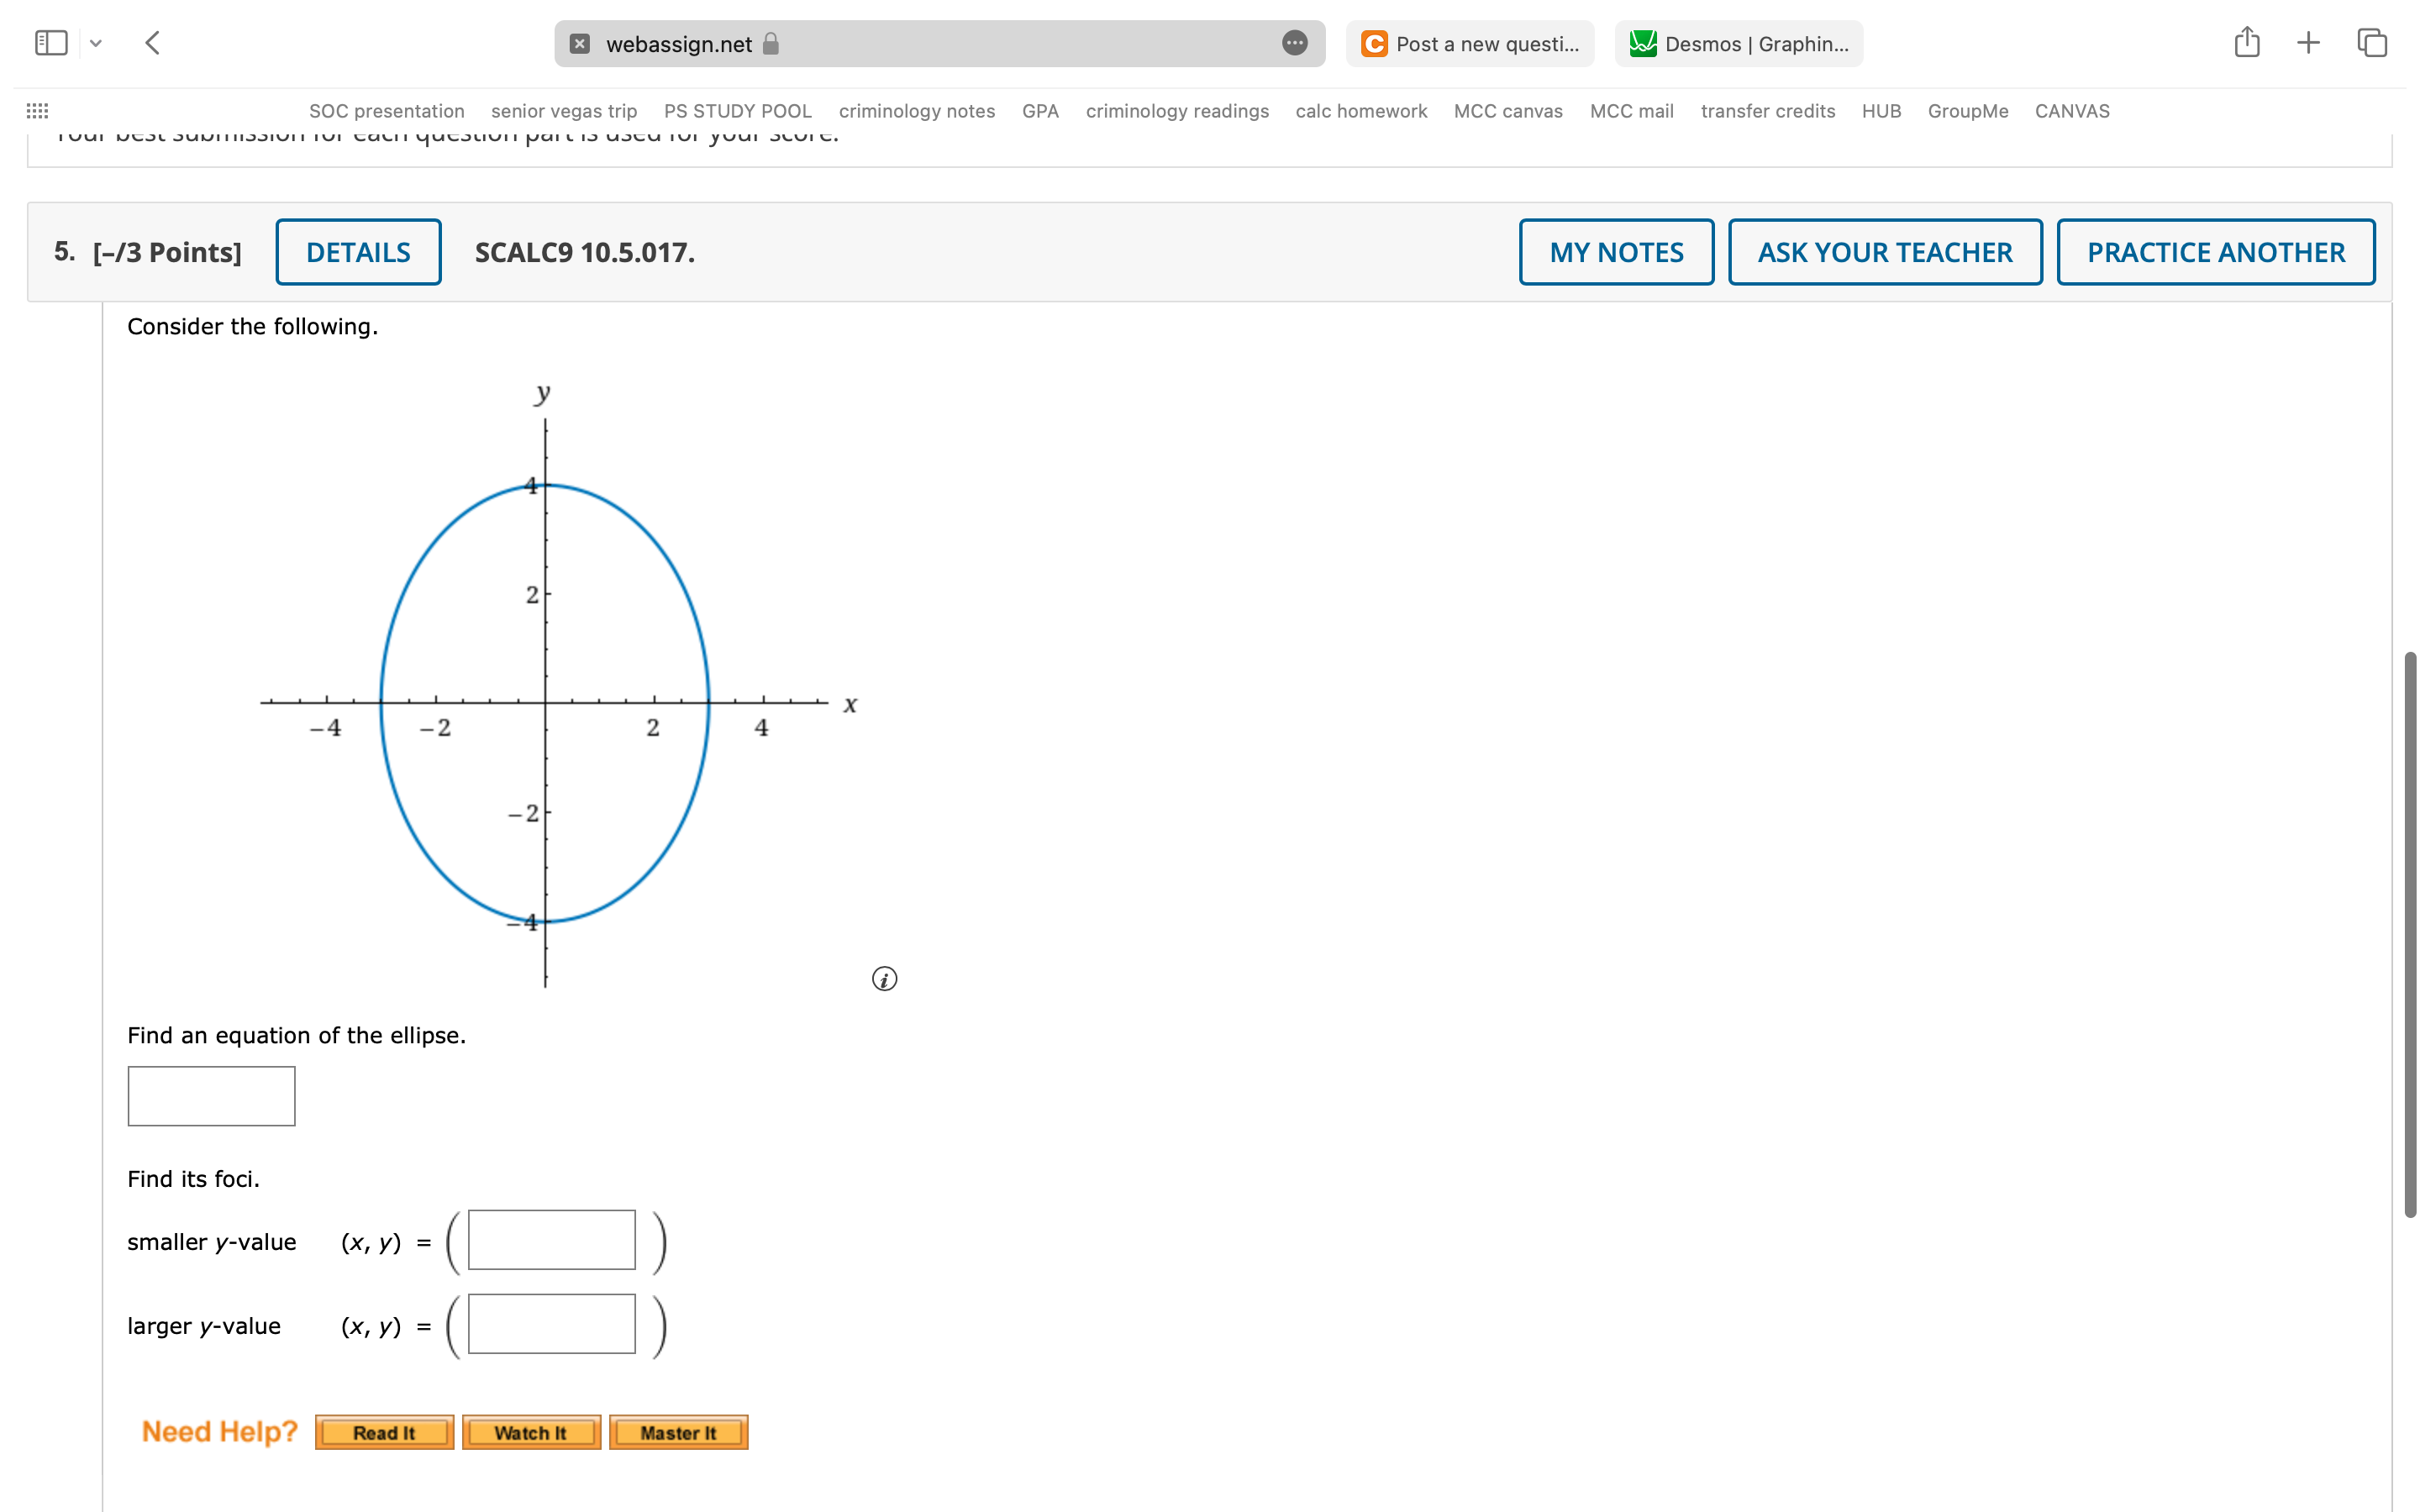Click the info icon beside the ellipse graph
This screenshot has height=1512, width=2420.
click(884, 980)
